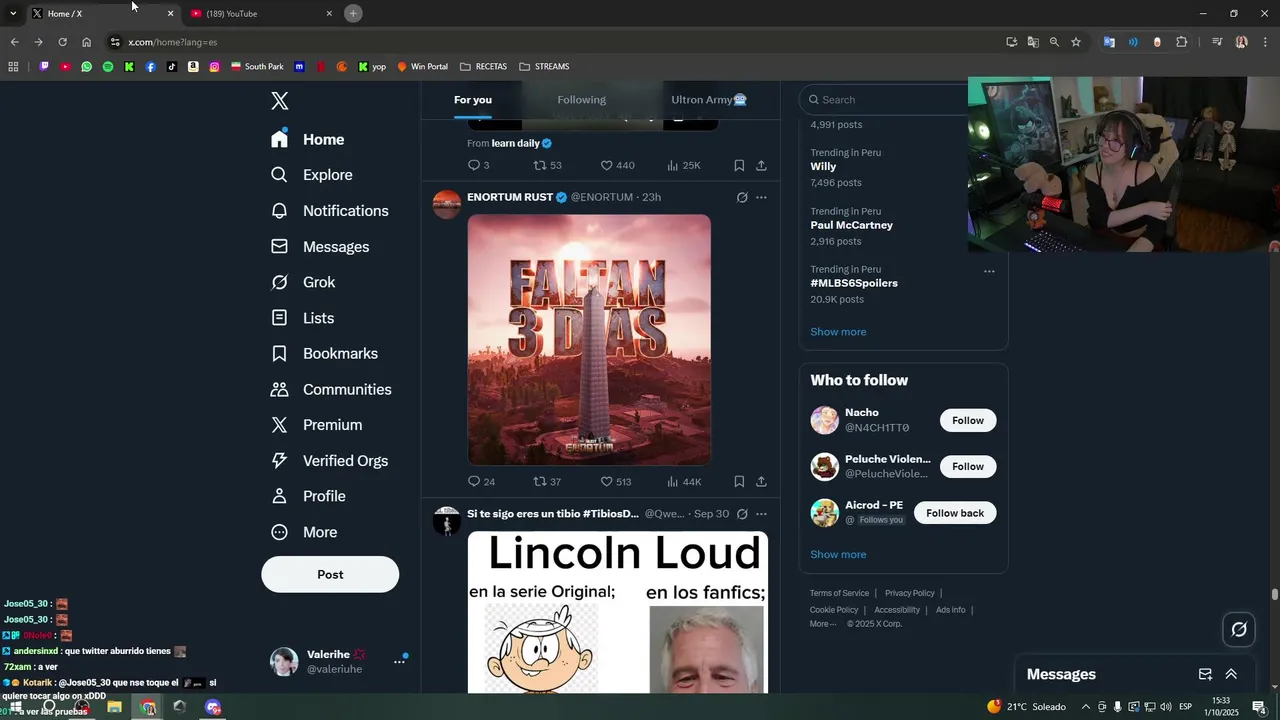Click the X search field
The image size is (1280, 720).
click(x=885, y=100)
